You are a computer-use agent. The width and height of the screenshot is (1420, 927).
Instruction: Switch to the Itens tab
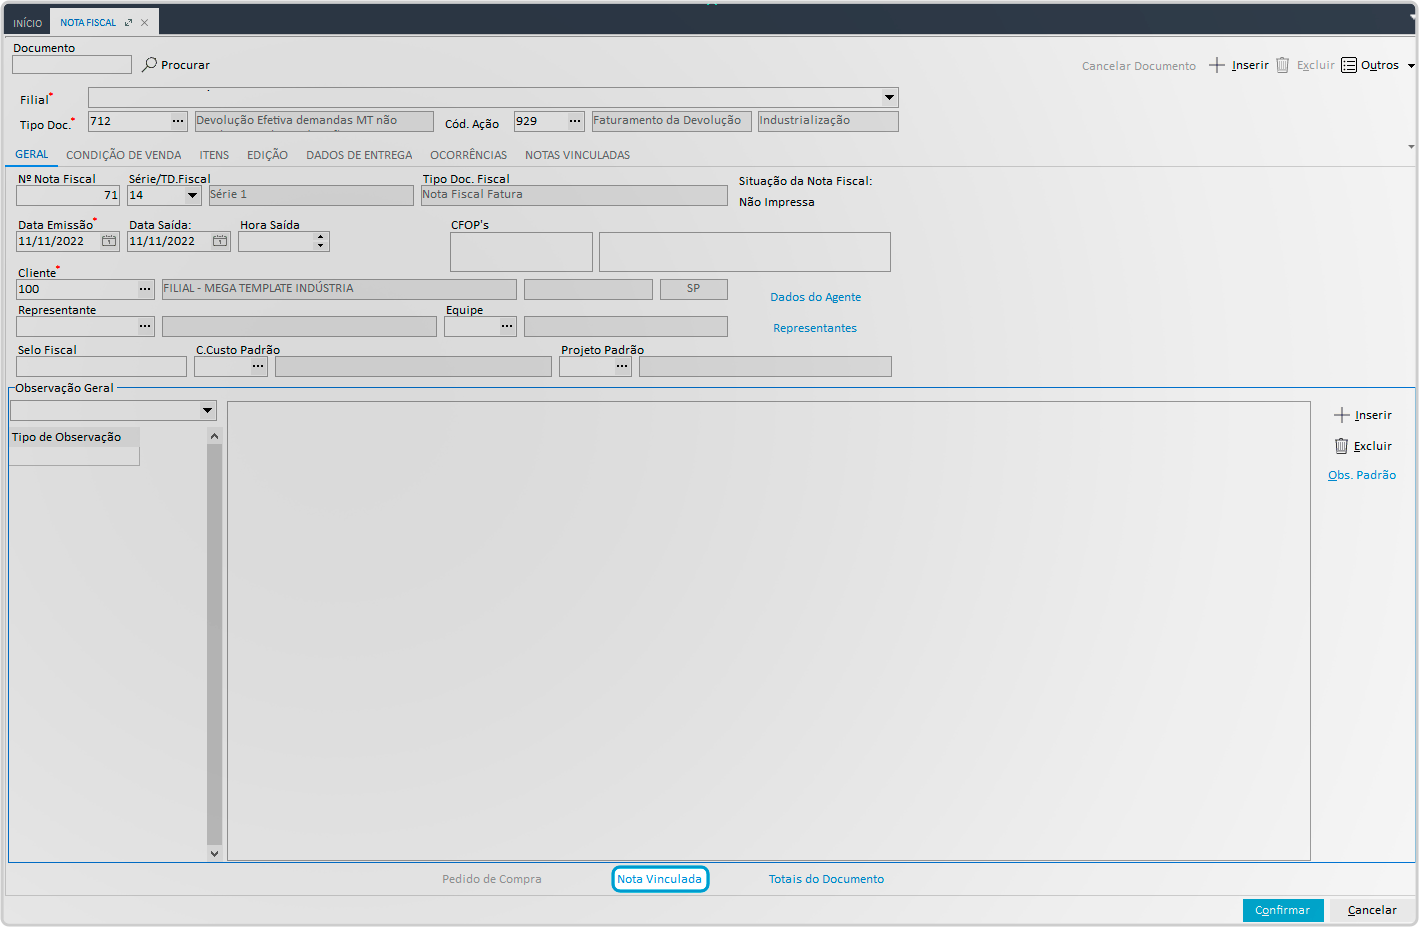(x=214, y=155)
